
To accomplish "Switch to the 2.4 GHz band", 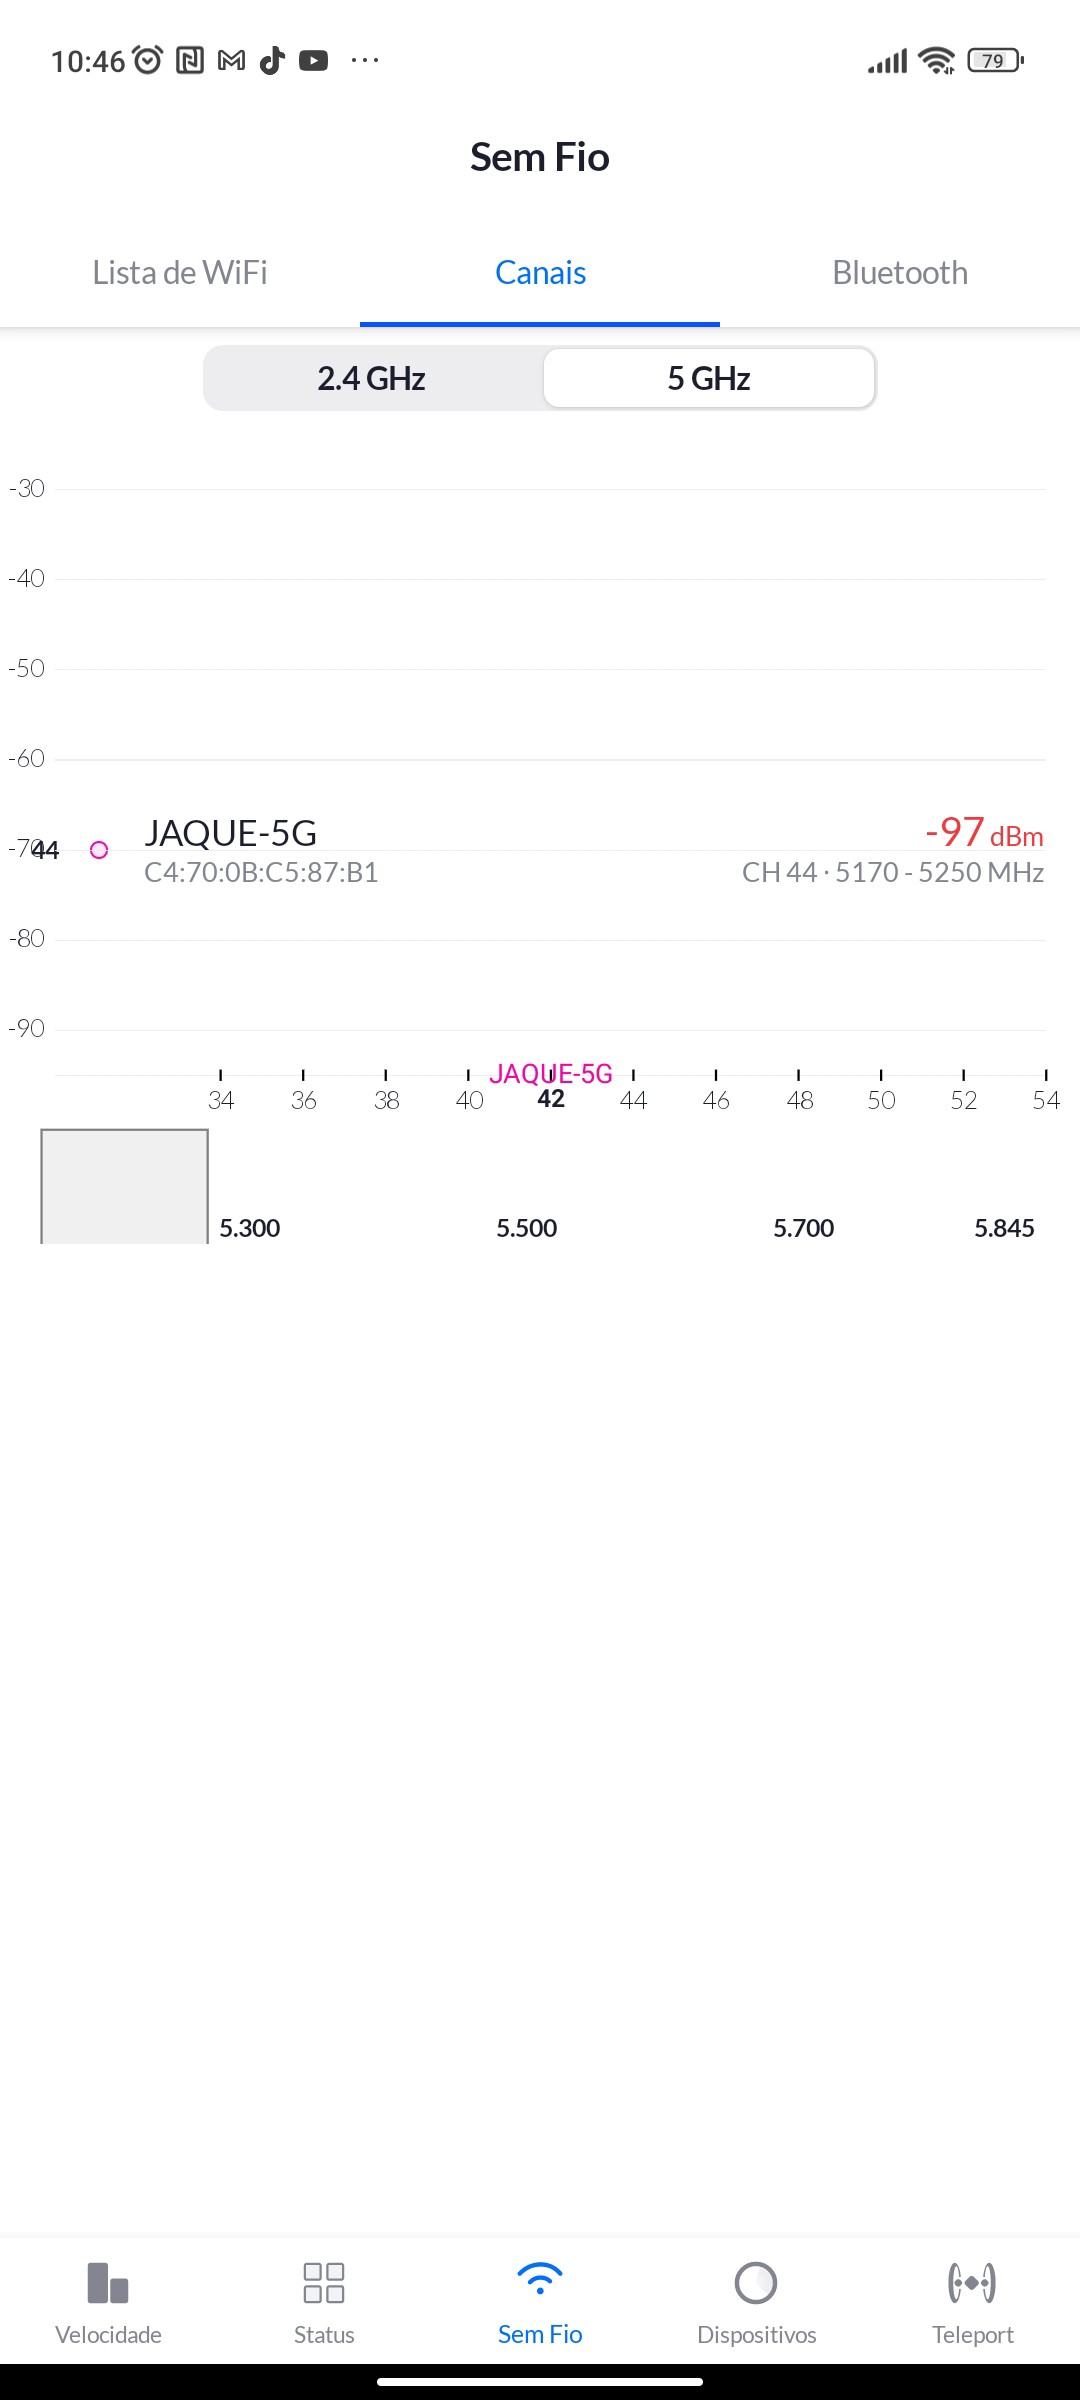I will point(372,378).
